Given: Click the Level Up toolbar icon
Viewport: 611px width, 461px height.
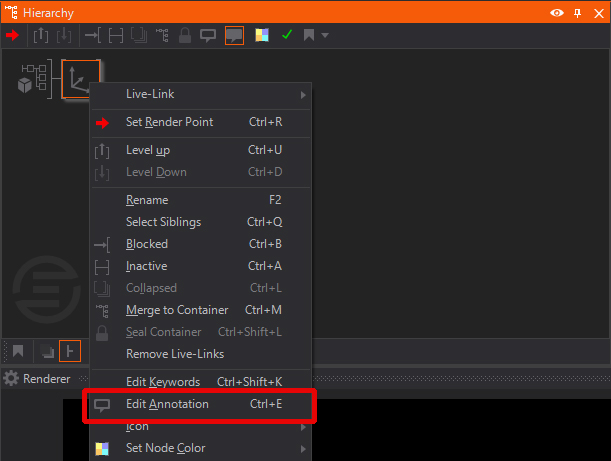Looking at the screenshot, I should click(x=41, y=35).
